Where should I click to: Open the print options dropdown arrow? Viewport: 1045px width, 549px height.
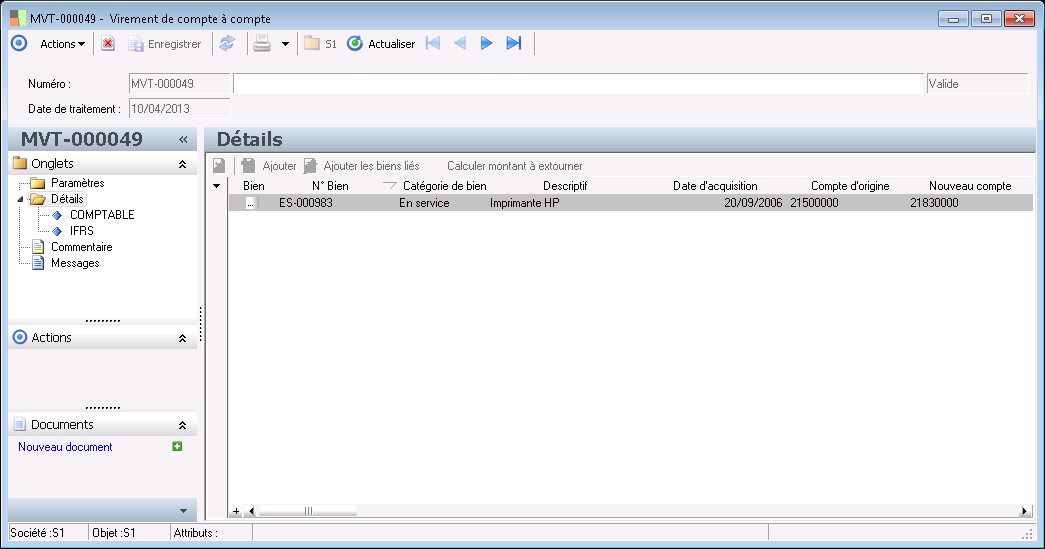[x=285, y=44]
